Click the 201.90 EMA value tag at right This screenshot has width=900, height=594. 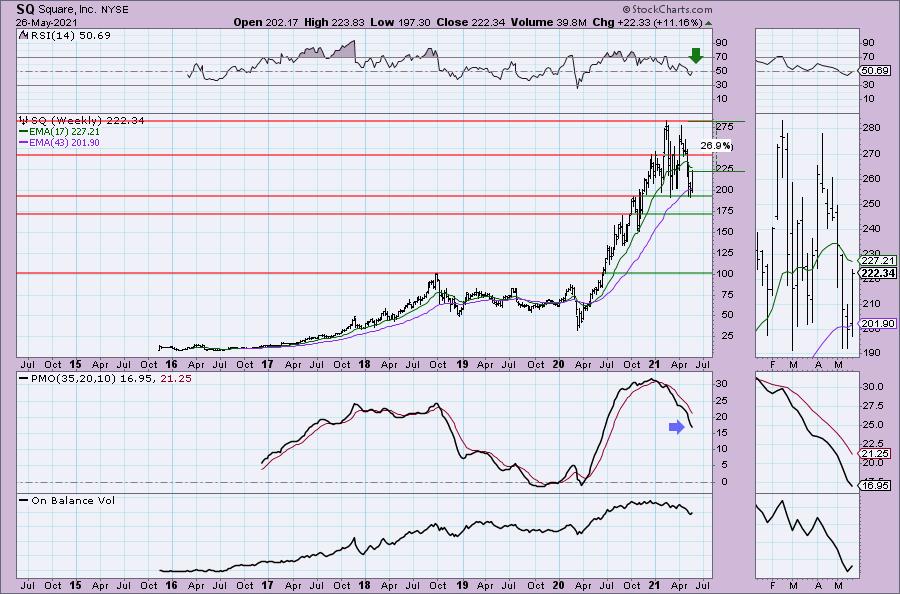click(877, 324)
